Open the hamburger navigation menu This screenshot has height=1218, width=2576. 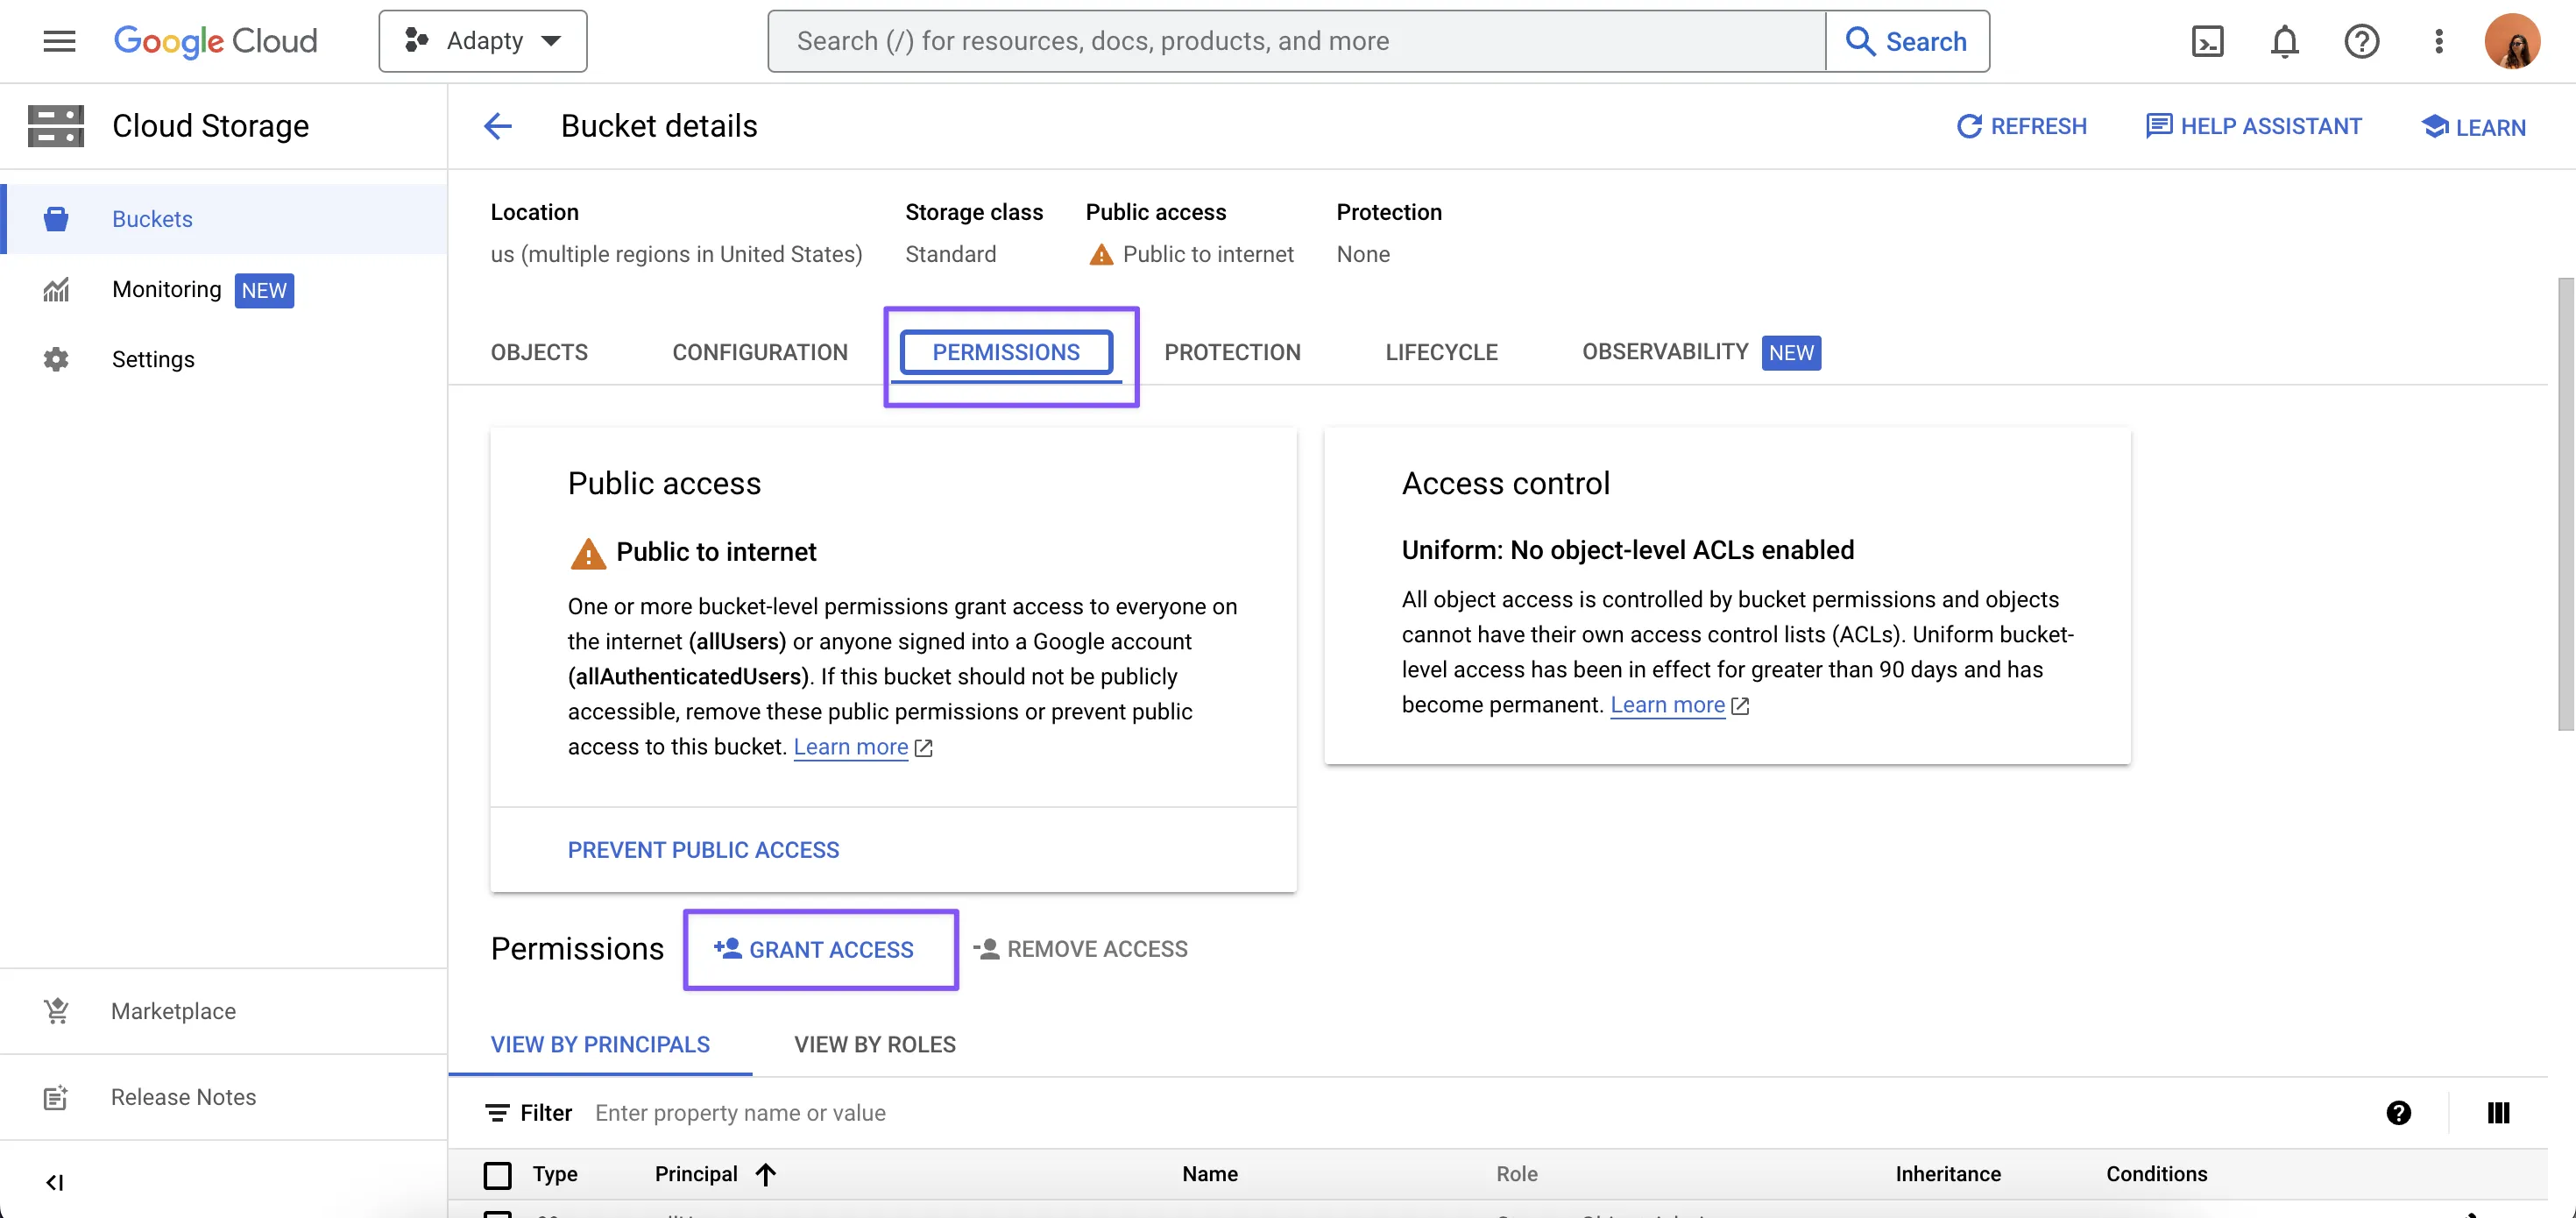click(x=59, y=41)
